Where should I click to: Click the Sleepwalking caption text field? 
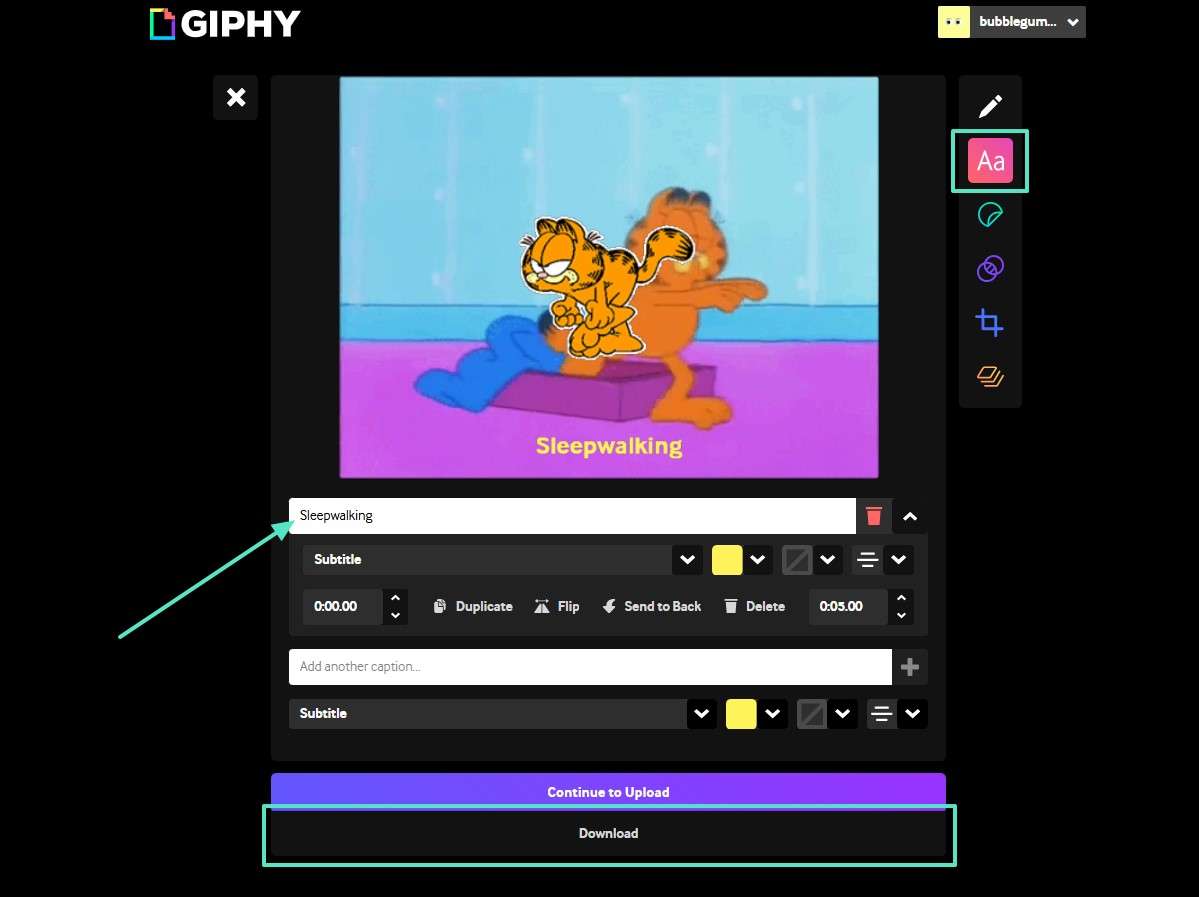pyautogui.click(x=572, y=515)
